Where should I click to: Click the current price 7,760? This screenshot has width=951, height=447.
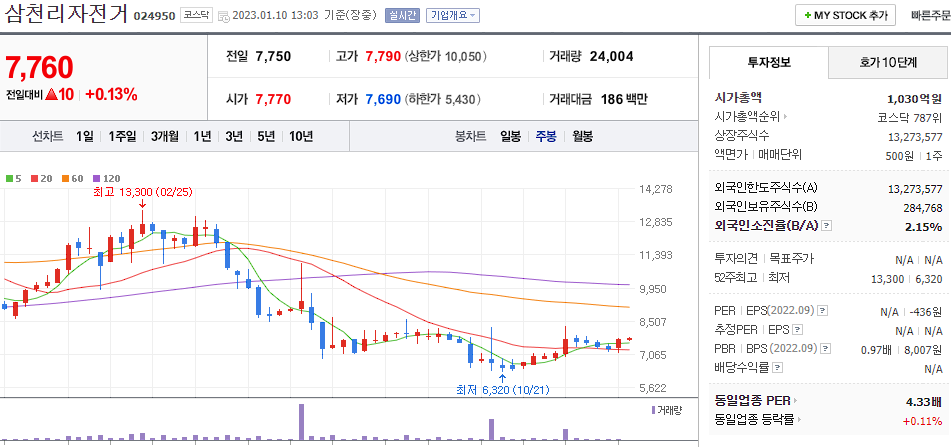pos(39,67)
